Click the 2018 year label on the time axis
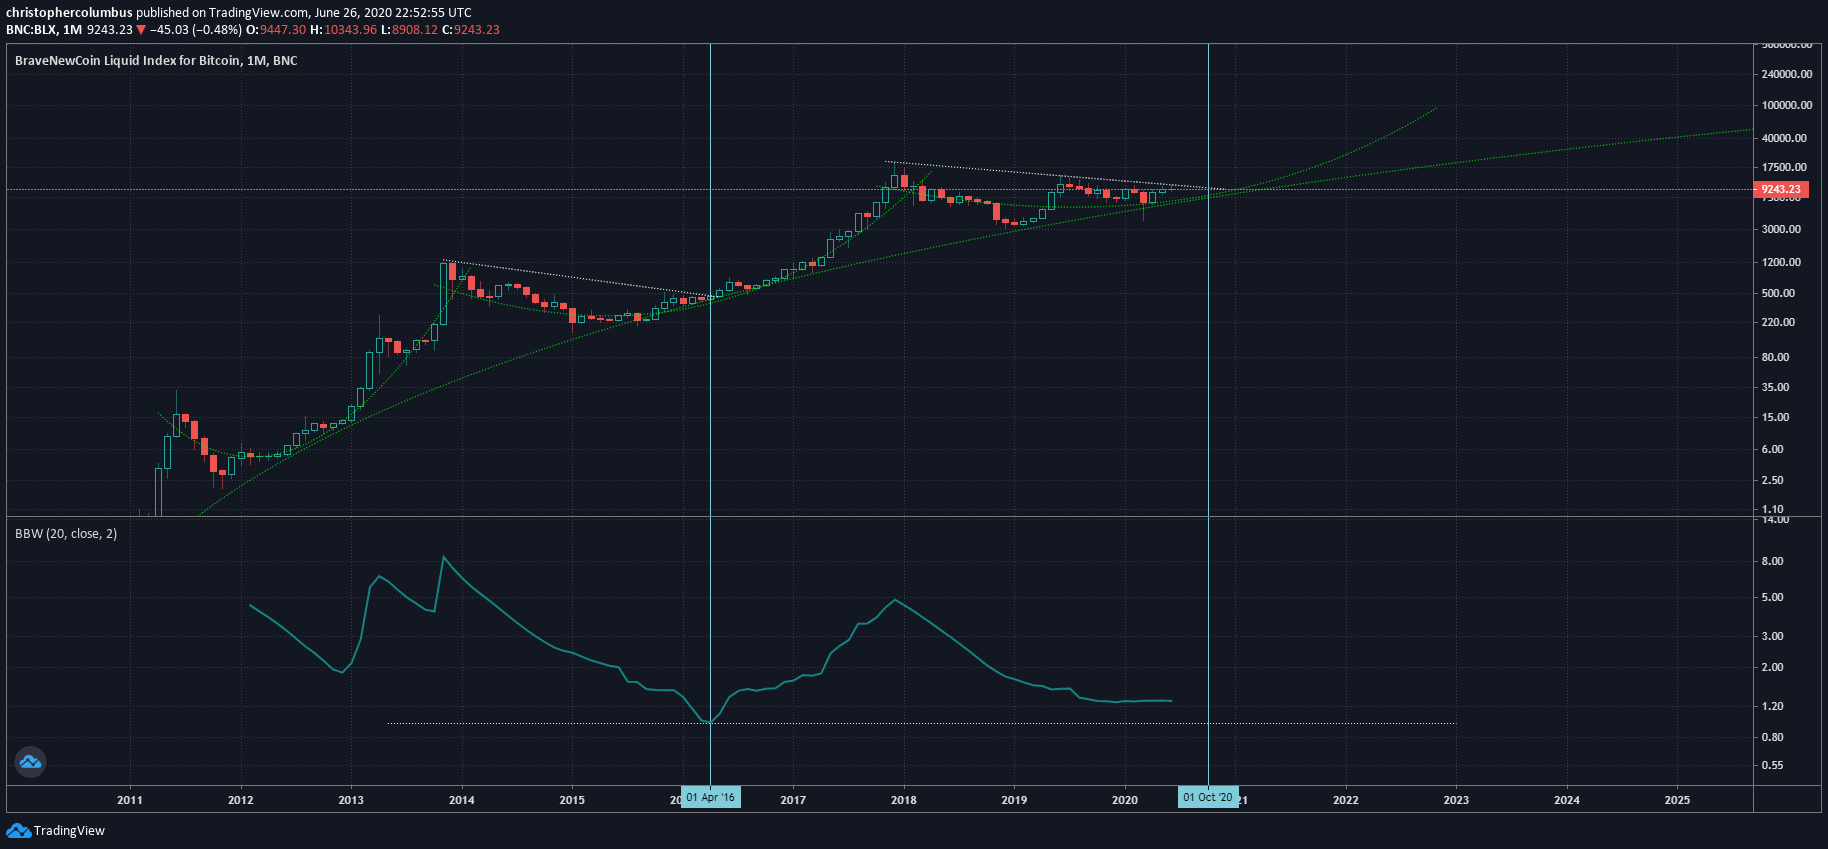 (904, 799)
